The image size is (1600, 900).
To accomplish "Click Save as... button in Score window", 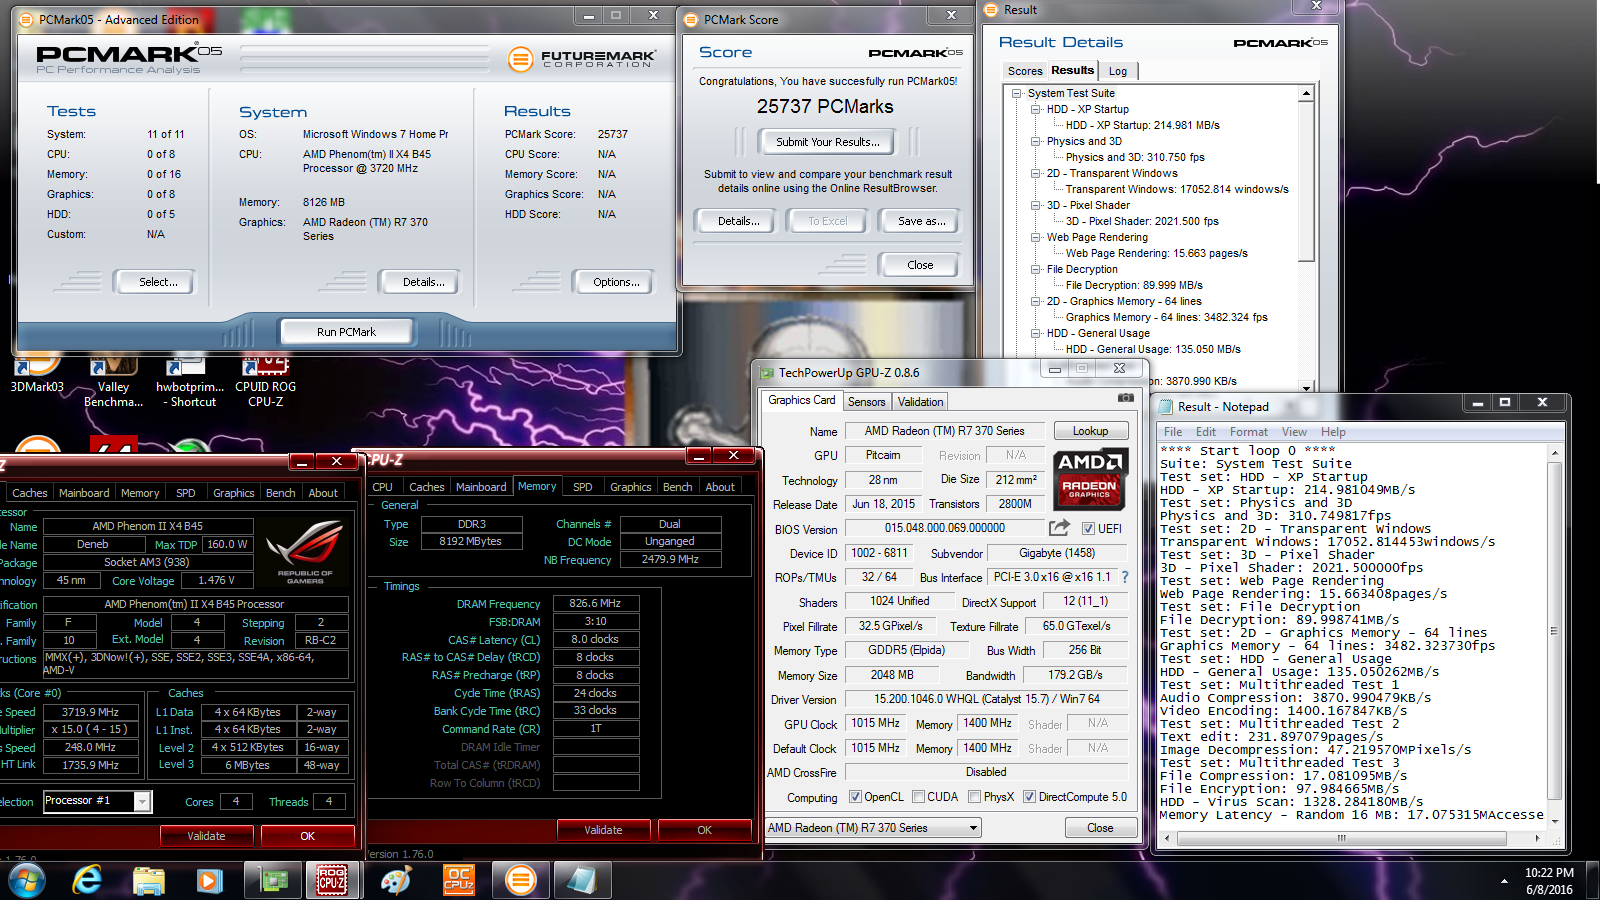I will pyautogui.click(x=921, y=221).
